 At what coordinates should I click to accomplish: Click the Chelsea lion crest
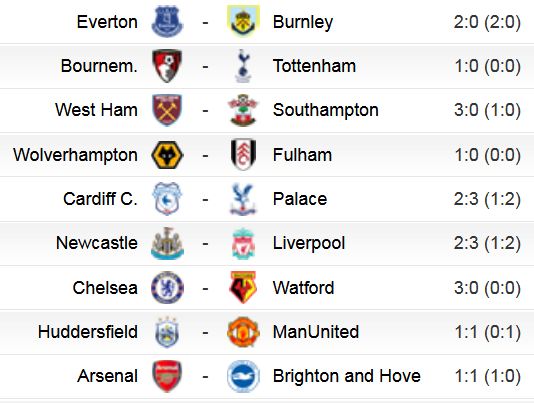tap(167, 288)
